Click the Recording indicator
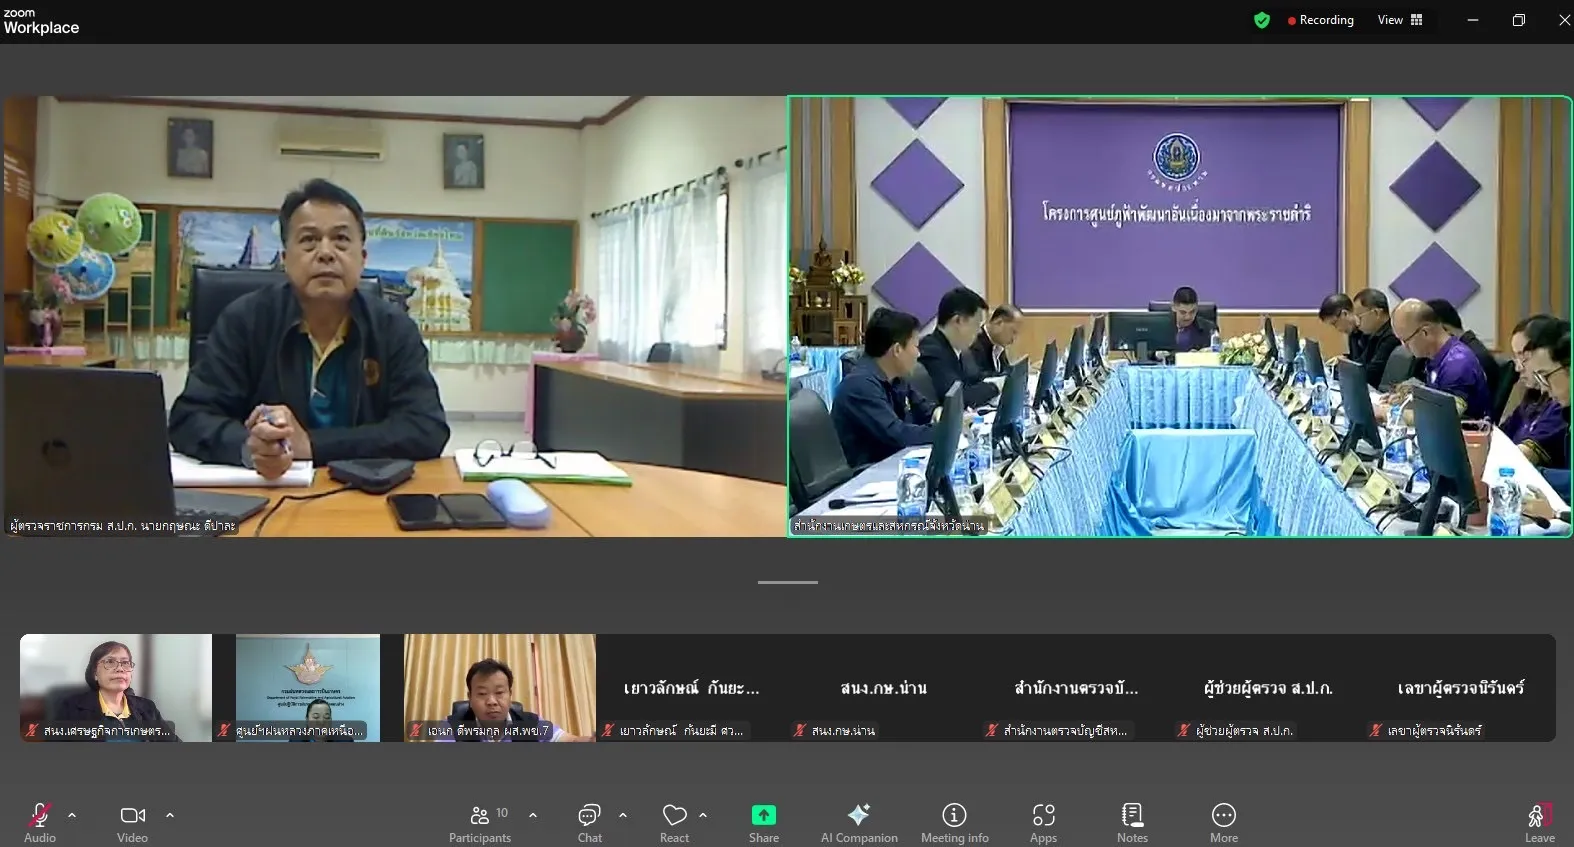Image resolution: width=1574 pixels, height=847 pixels. (x=1321, y=20)
